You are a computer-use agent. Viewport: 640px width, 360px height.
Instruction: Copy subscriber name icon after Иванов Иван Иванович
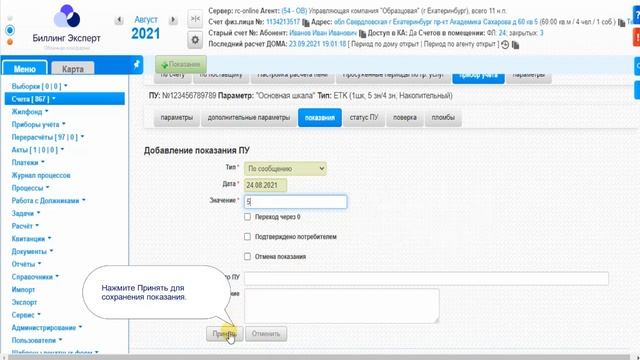(x=362, y=33)
